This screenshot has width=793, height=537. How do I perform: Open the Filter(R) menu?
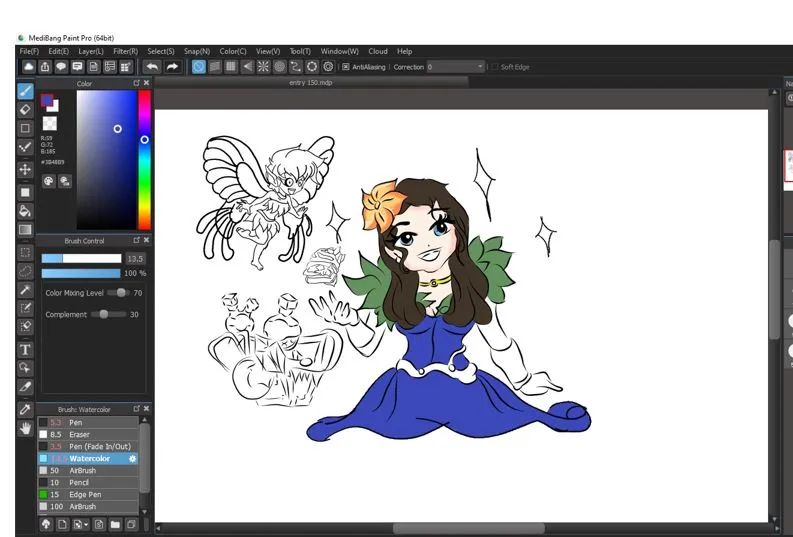(125, 51)
